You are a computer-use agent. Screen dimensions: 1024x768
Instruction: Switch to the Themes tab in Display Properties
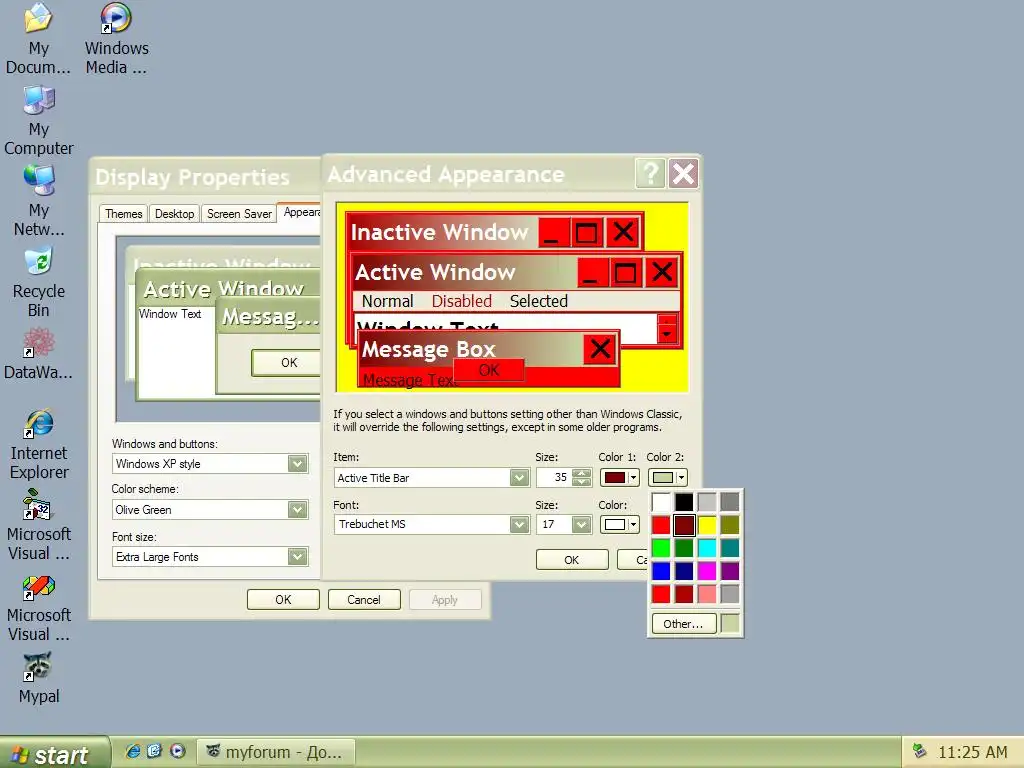click(x=123, y=214)
